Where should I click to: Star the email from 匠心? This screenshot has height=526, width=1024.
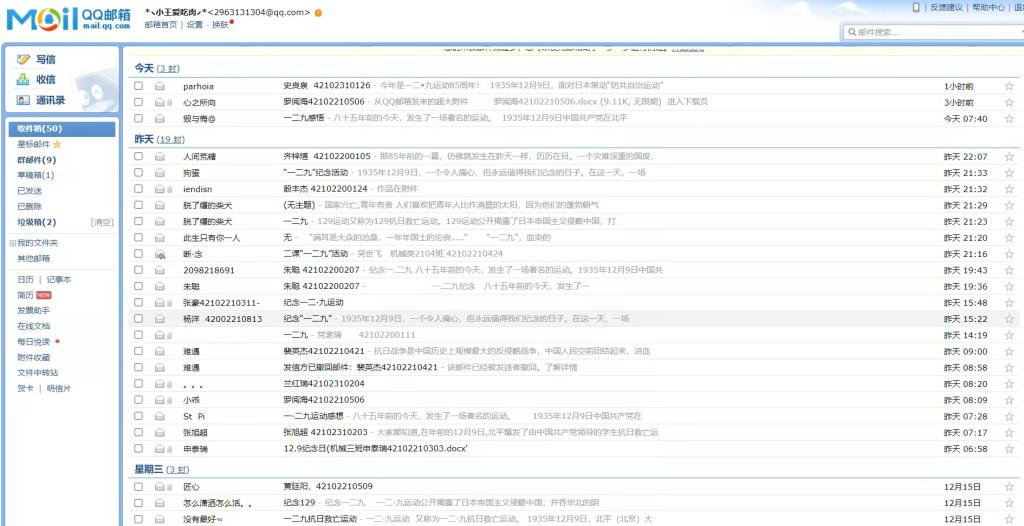point(1009,487)
